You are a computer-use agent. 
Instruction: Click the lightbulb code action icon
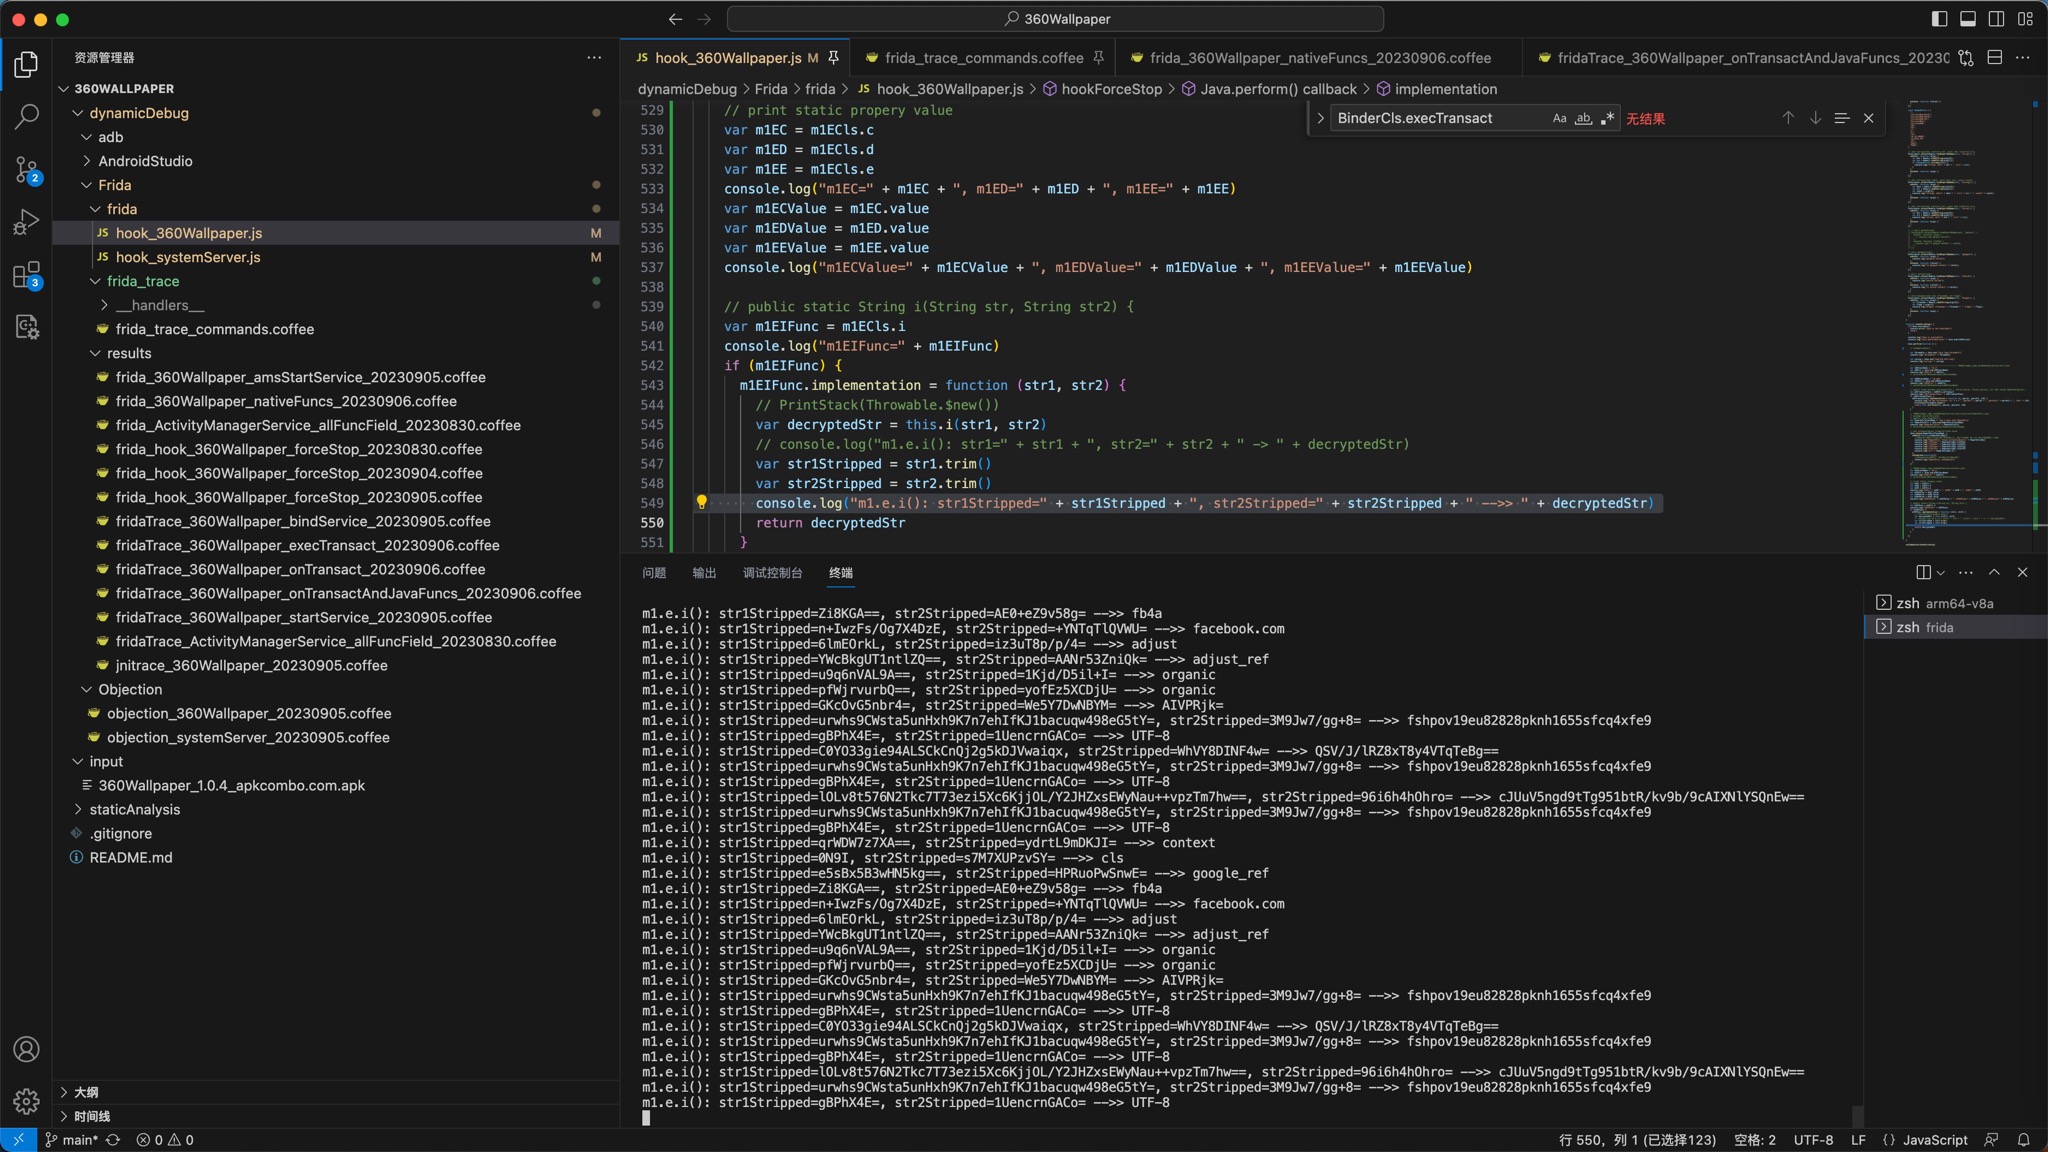coord(701,502)
